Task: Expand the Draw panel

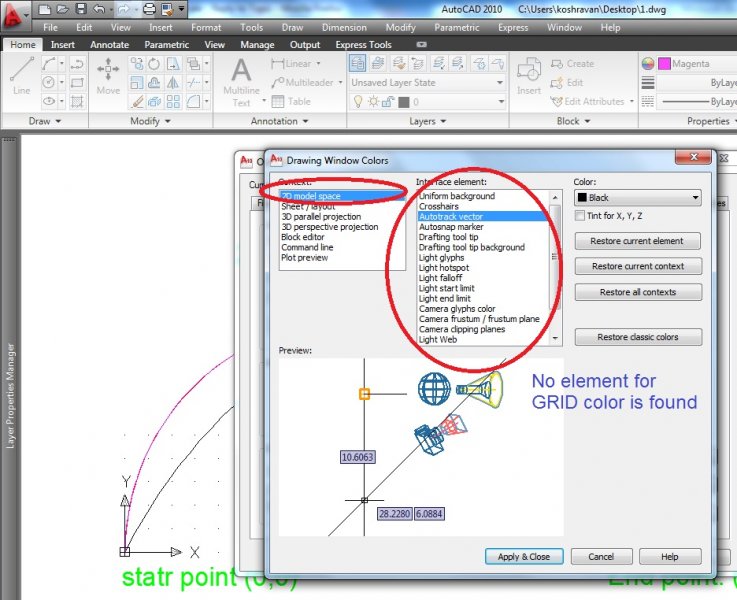Action: pyautogui.click(x=45, y=121)
